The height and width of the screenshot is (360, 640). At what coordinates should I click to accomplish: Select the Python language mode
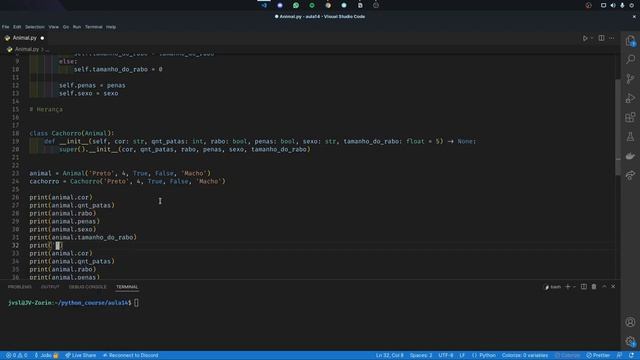pyautogui.click(x=484, y=356)
